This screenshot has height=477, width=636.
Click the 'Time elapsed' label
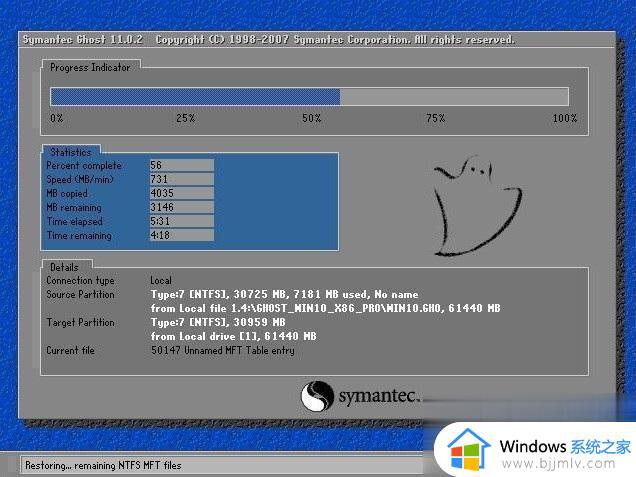[x=75, y=221]
